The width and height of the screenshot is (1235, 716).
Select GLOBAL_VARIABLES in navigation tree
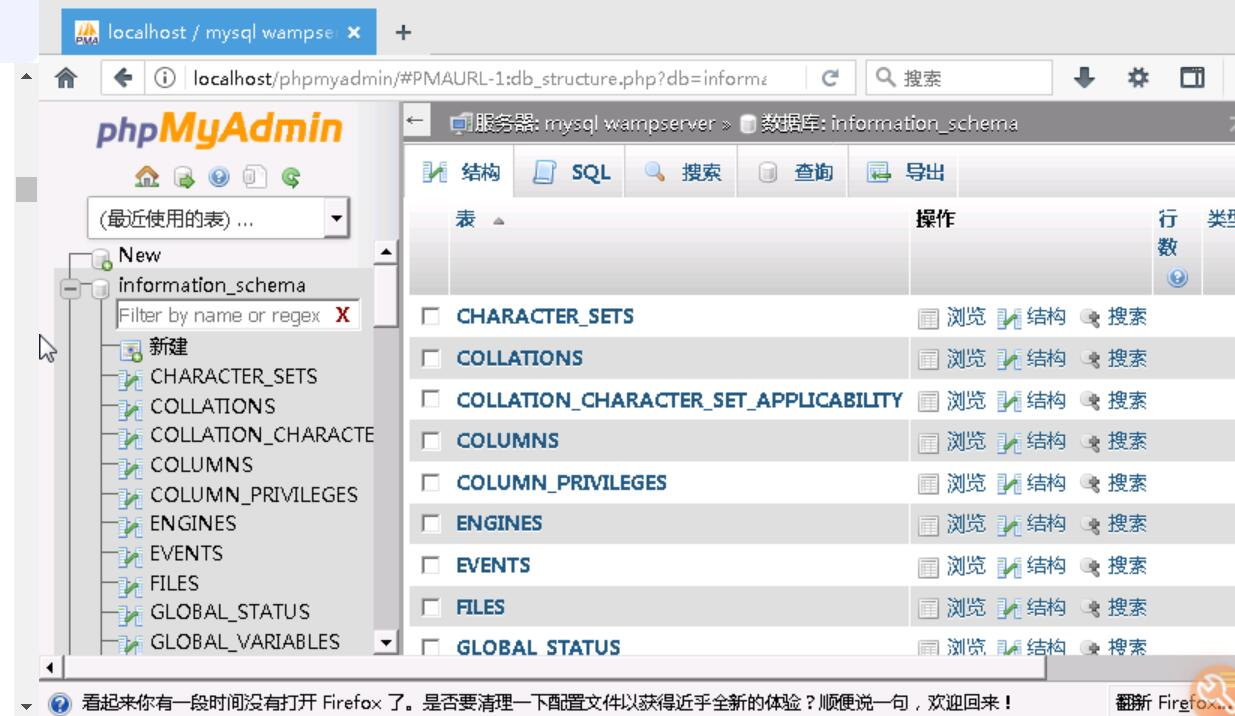244,641
